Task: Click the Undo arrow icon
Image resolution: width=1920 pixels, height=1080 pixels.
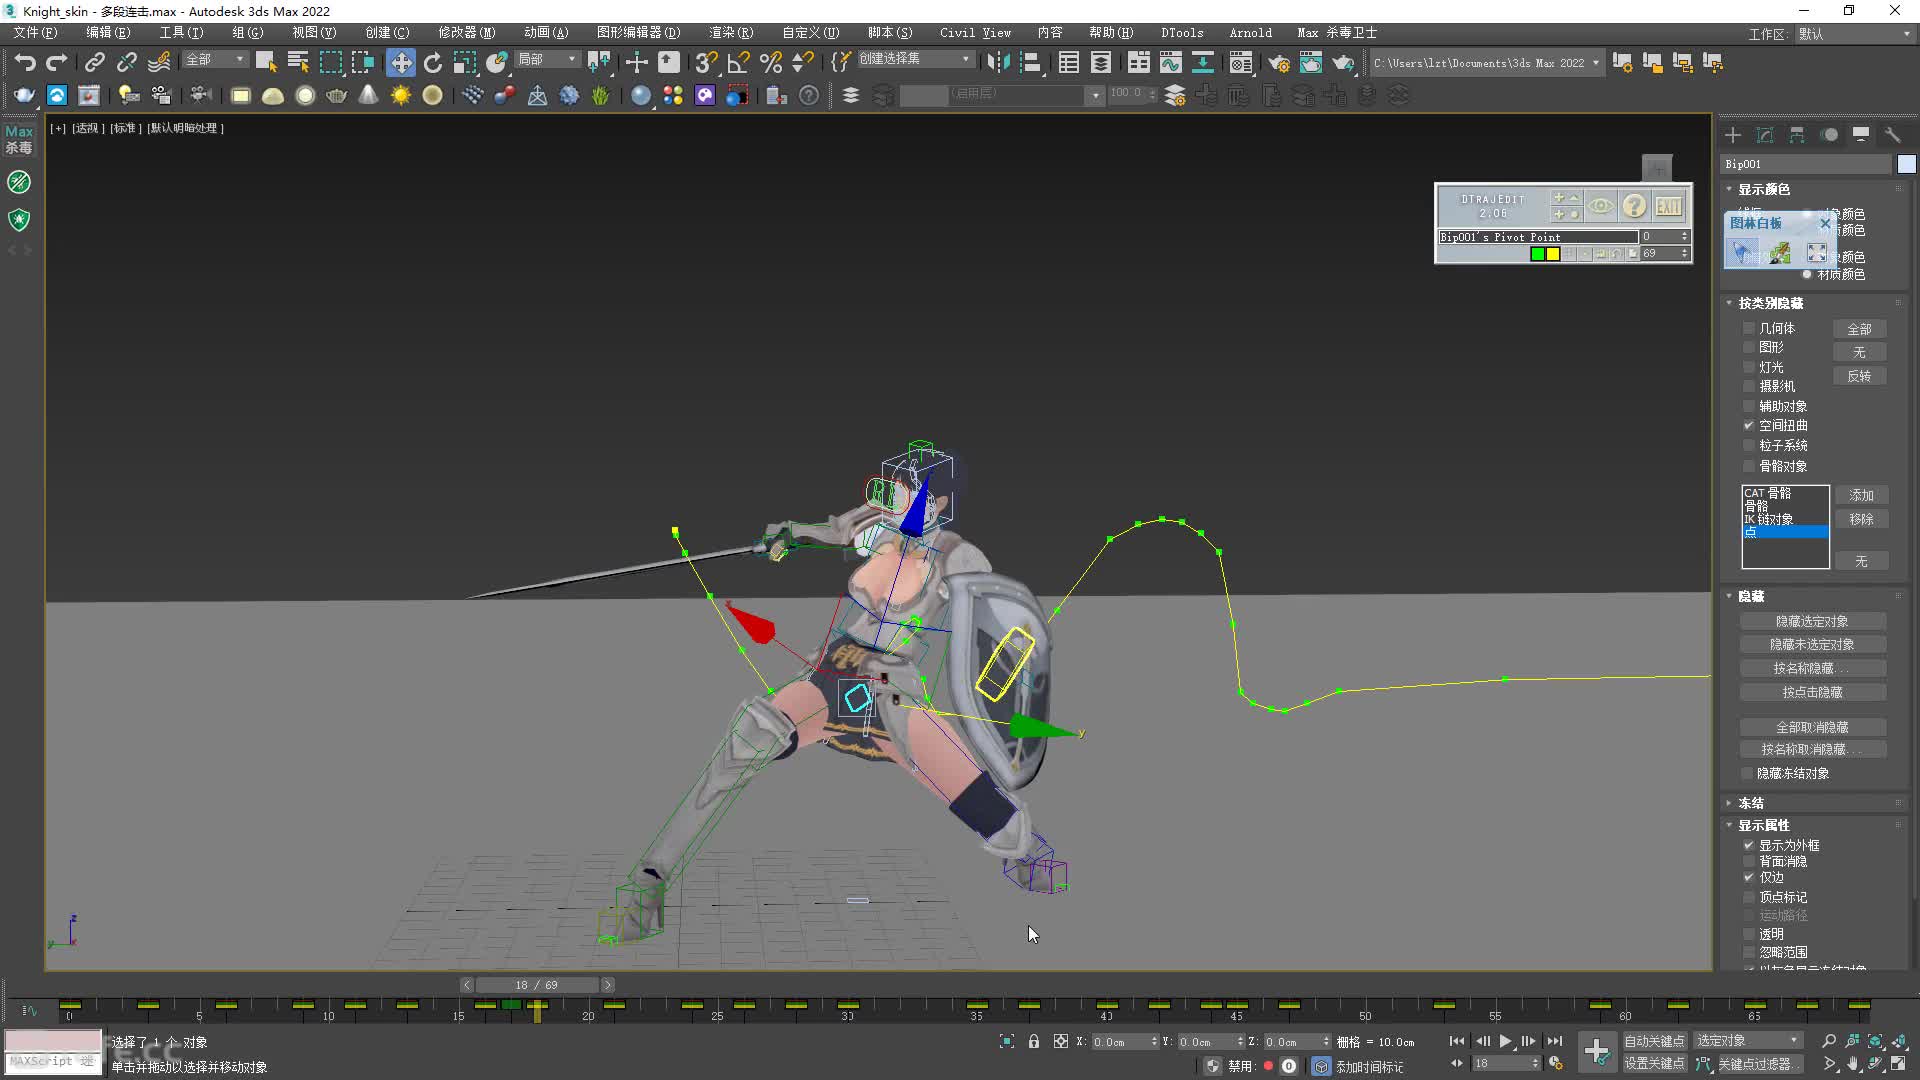Action: click(25, 62)
